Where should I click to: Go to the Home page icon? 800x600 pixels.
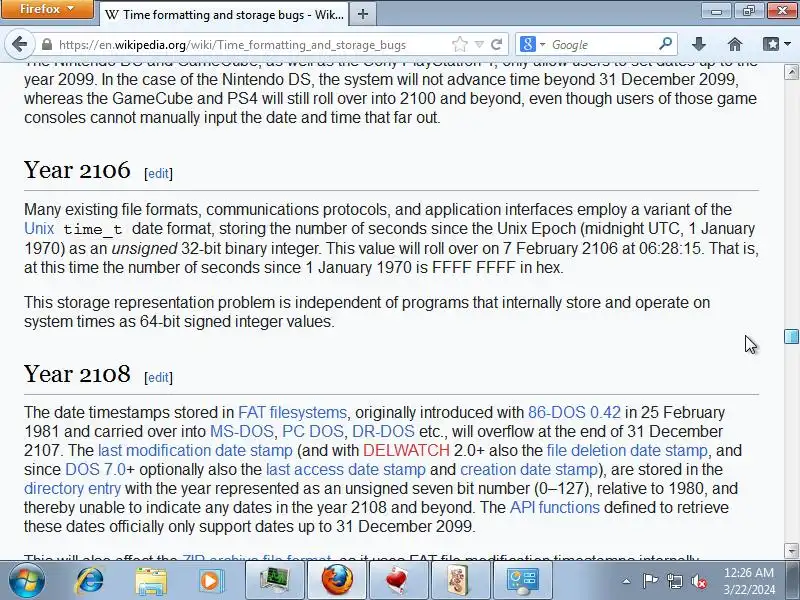point(735,44)
